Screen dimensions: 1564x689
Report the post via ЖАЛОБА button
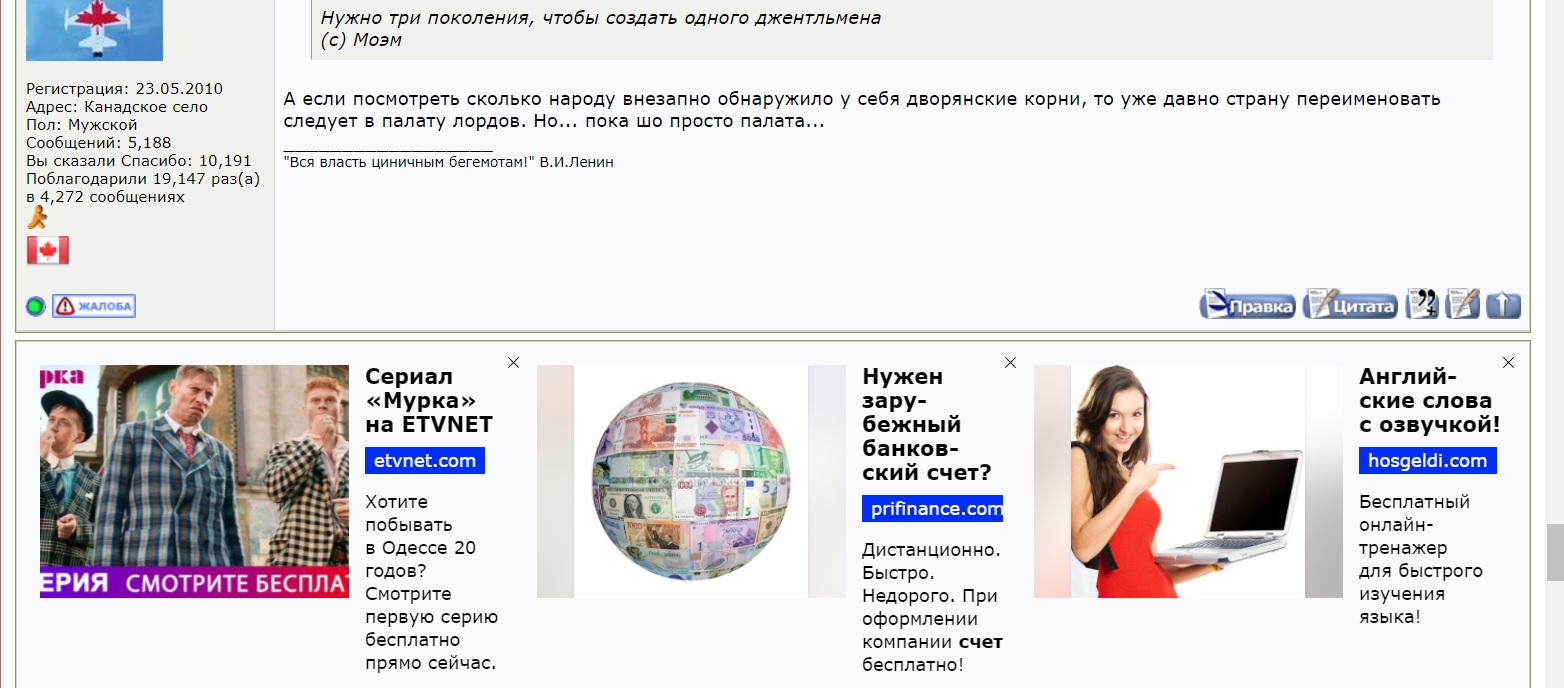93,306
